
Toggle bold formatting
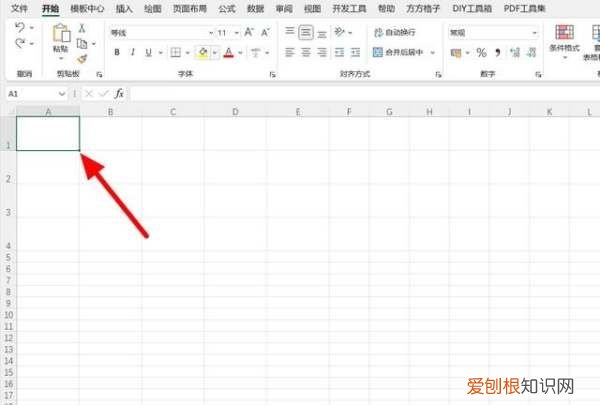[117, 52]
